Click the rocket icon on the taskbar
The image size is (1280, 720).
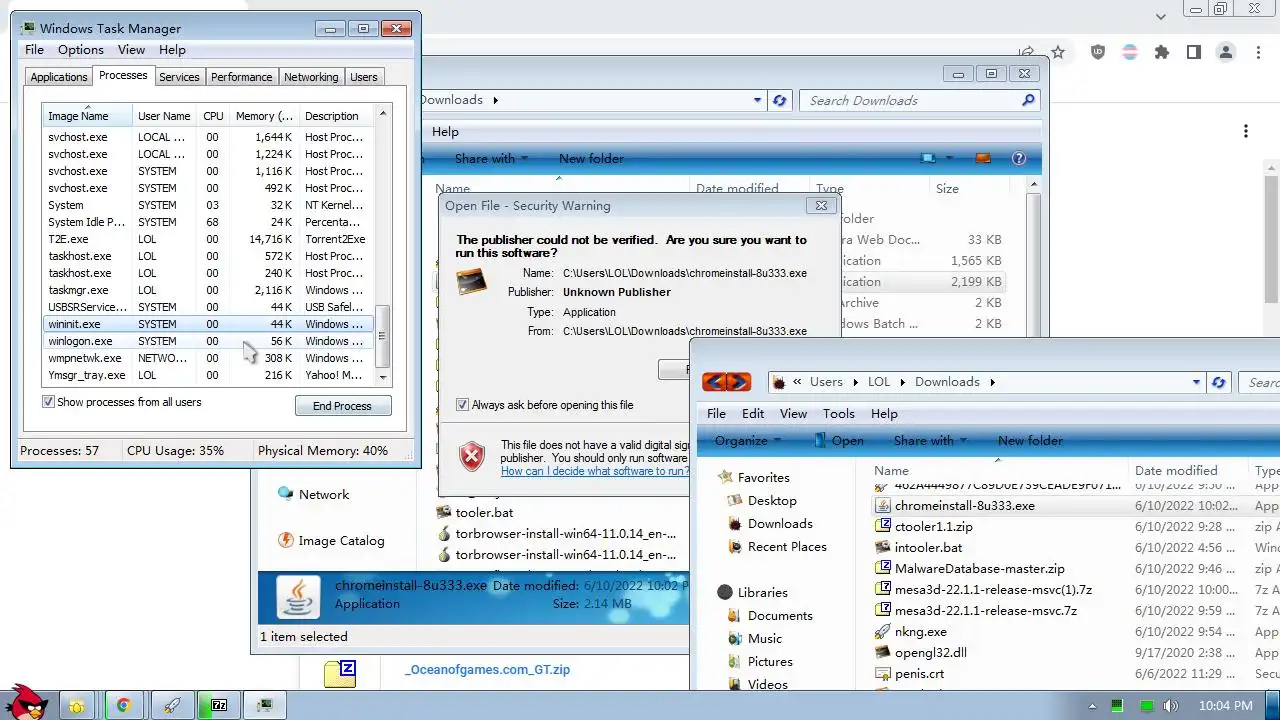[x=171, y=705]
